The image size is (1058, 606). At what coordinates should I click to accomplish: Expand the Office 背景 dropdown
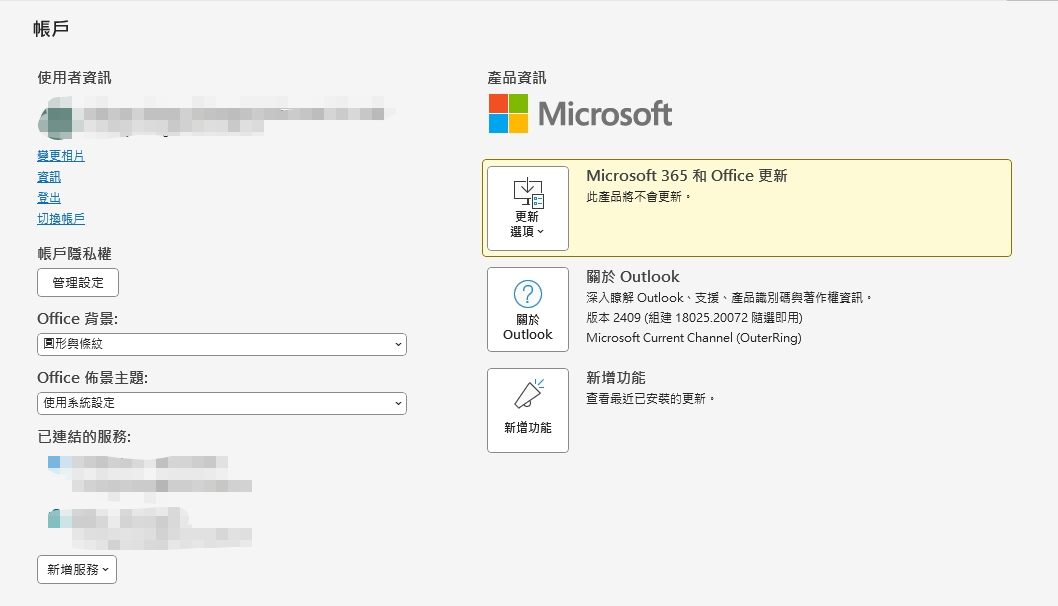[x=221, y=344]
